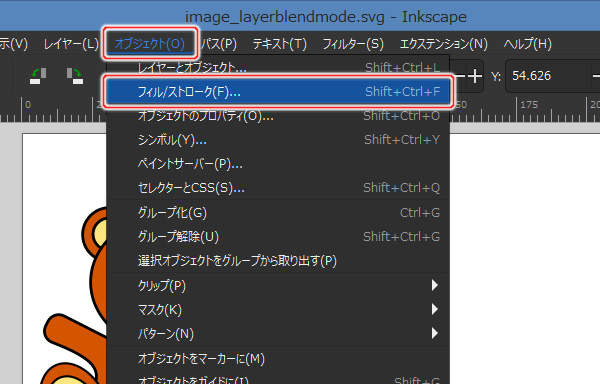Click the raise selection one step icon
600x384 pixels.
(x=38, y=76)
